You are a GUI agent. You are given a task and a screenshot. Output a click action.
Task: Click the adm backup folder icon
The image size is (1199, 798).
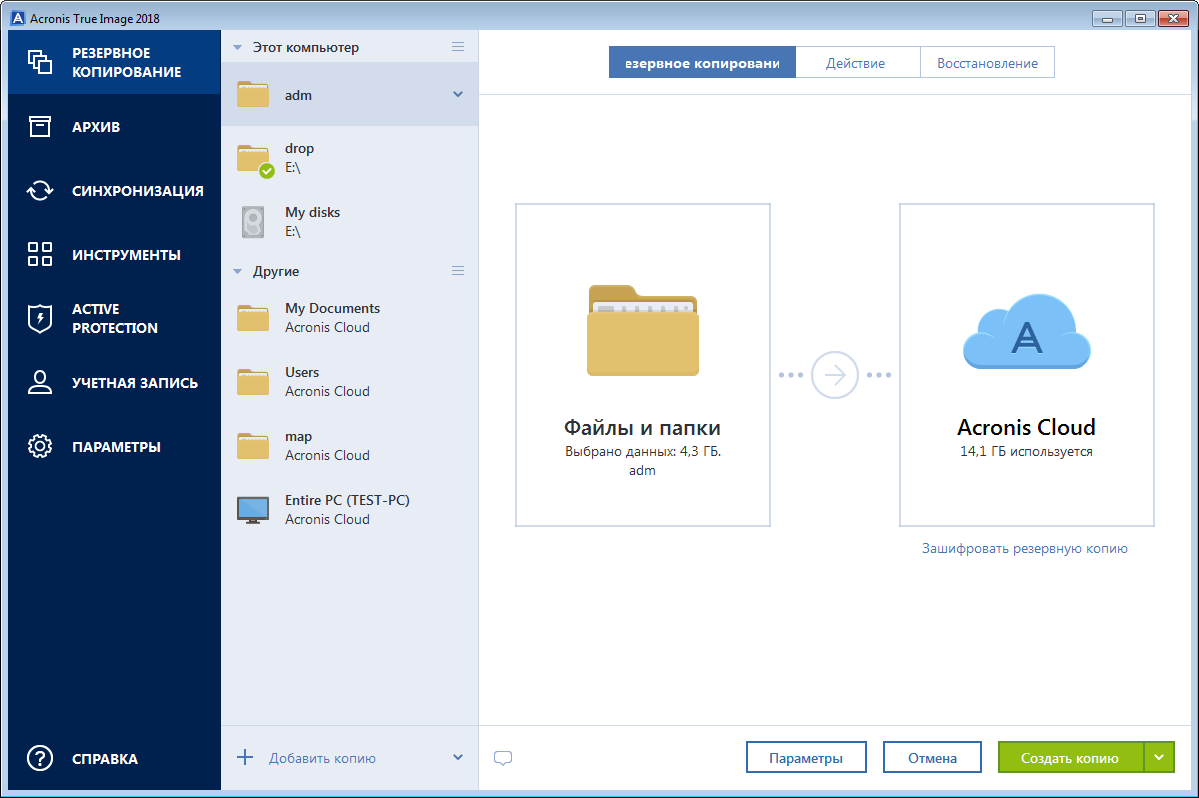tap(252, 95)
